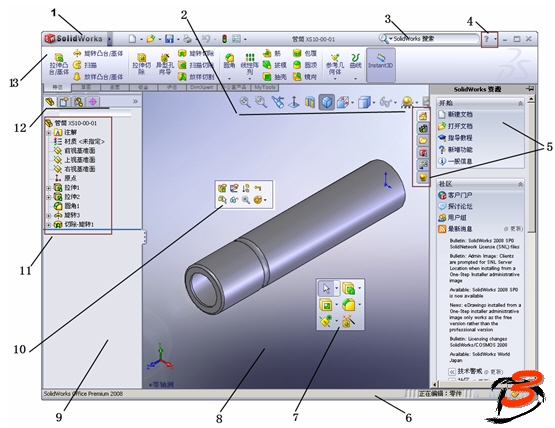Open the Help question mark dropdown arrow
555x428 pixels.
[495, 39]
